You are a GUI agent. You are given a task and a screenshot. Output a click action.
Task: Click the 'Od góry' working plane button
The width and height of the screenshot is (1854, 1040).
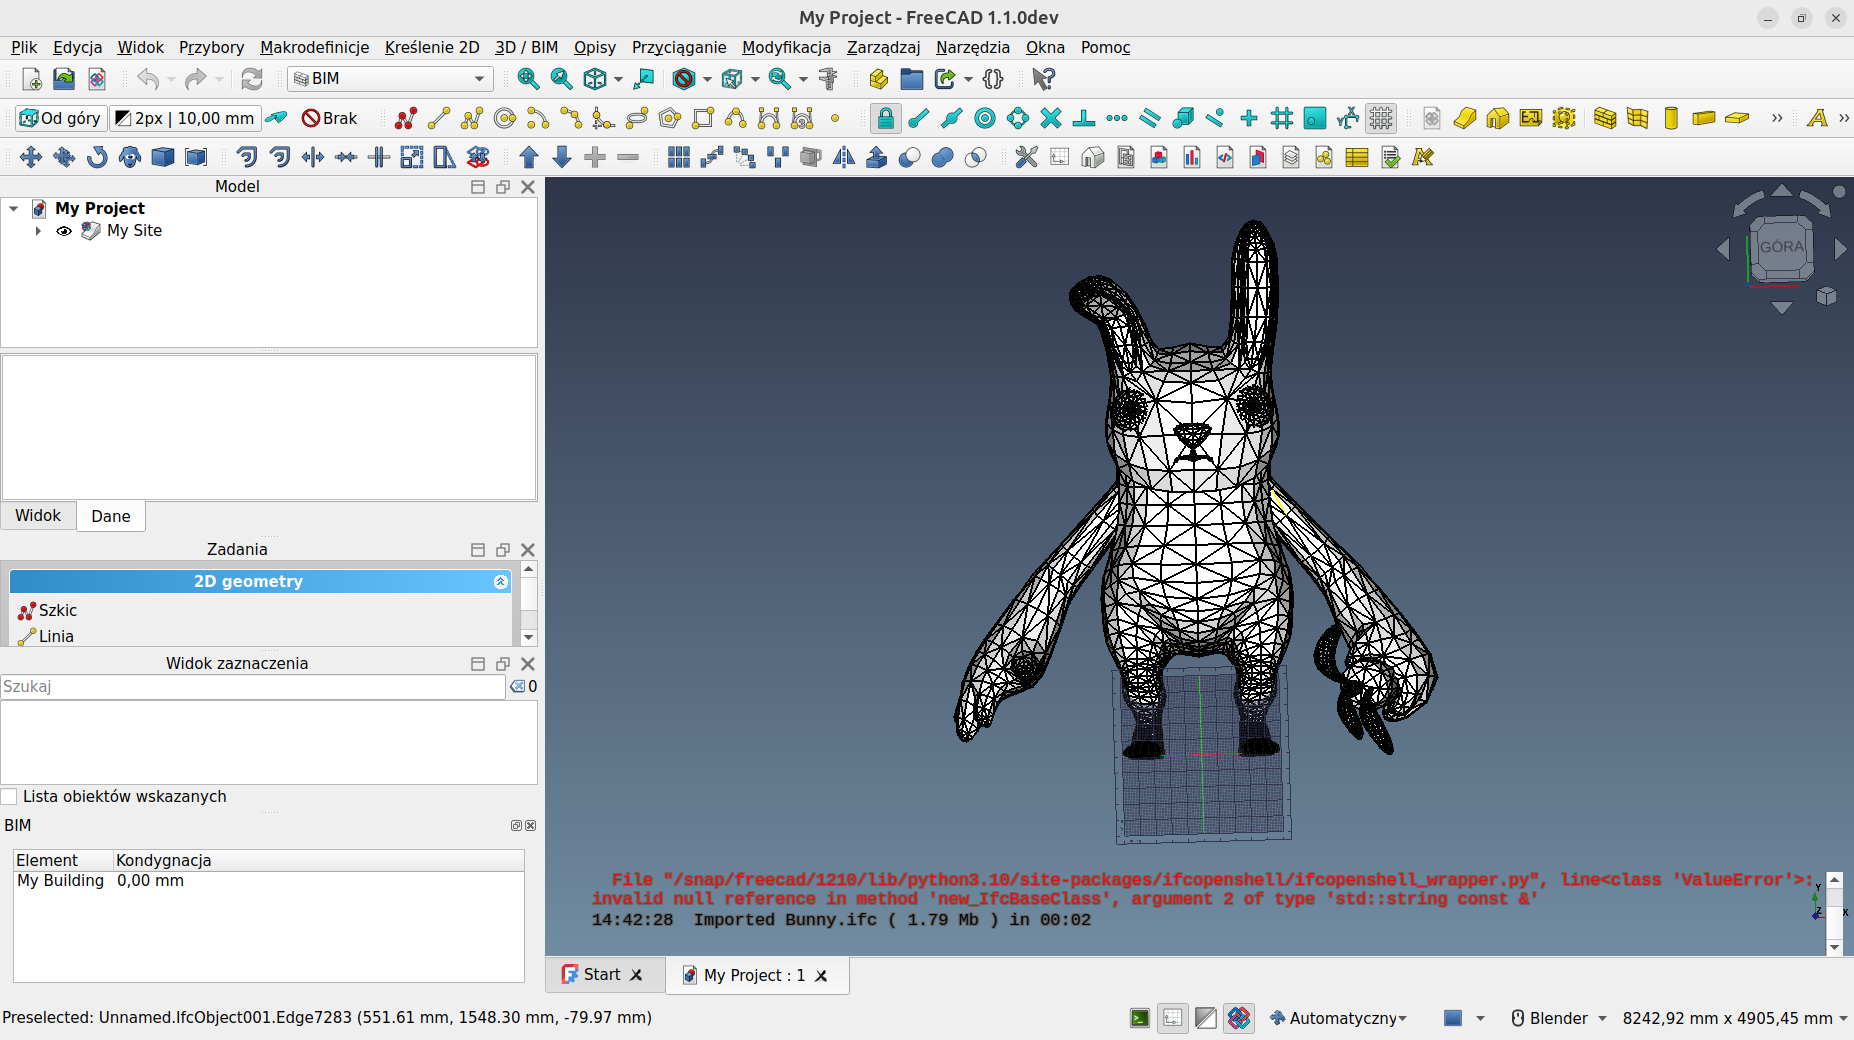point(61,118)
